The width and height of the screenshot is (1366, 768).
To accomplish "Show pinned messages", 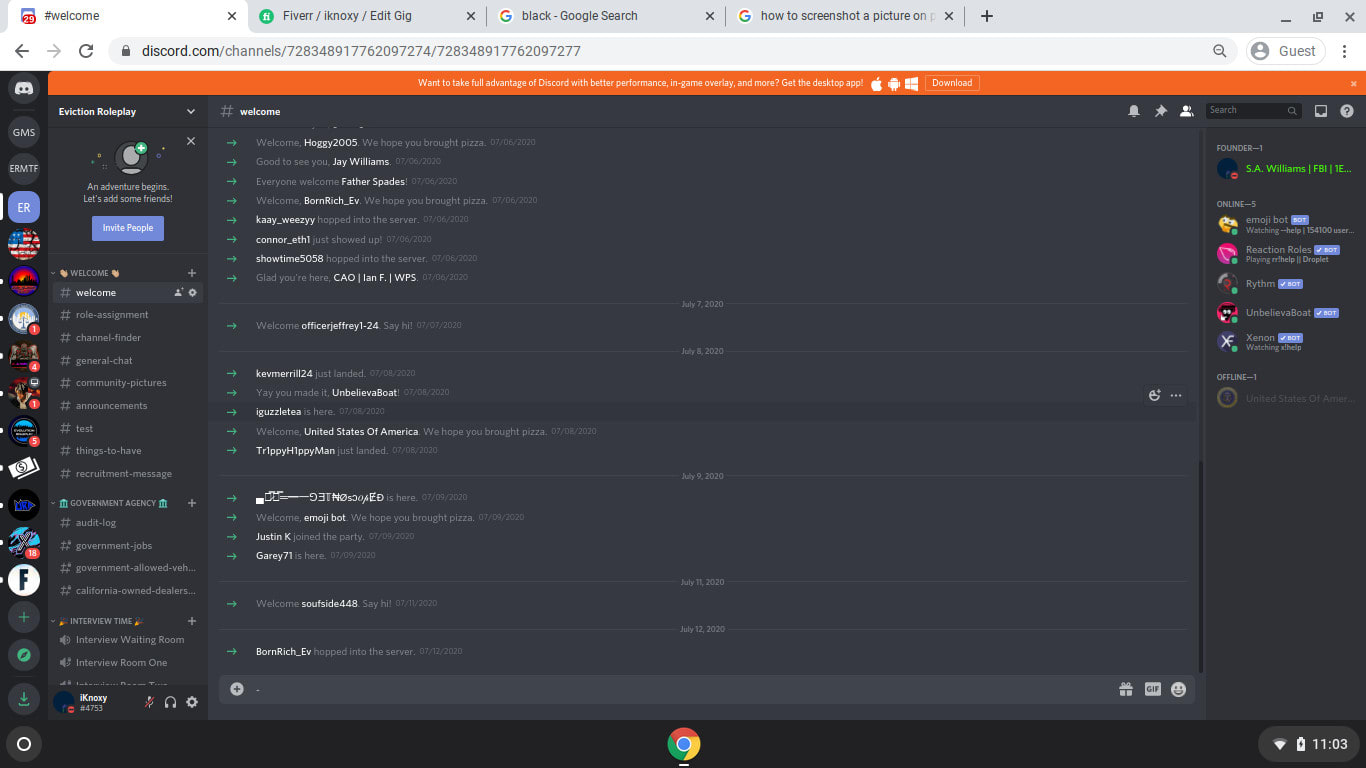I will [x=1160, y=111].
